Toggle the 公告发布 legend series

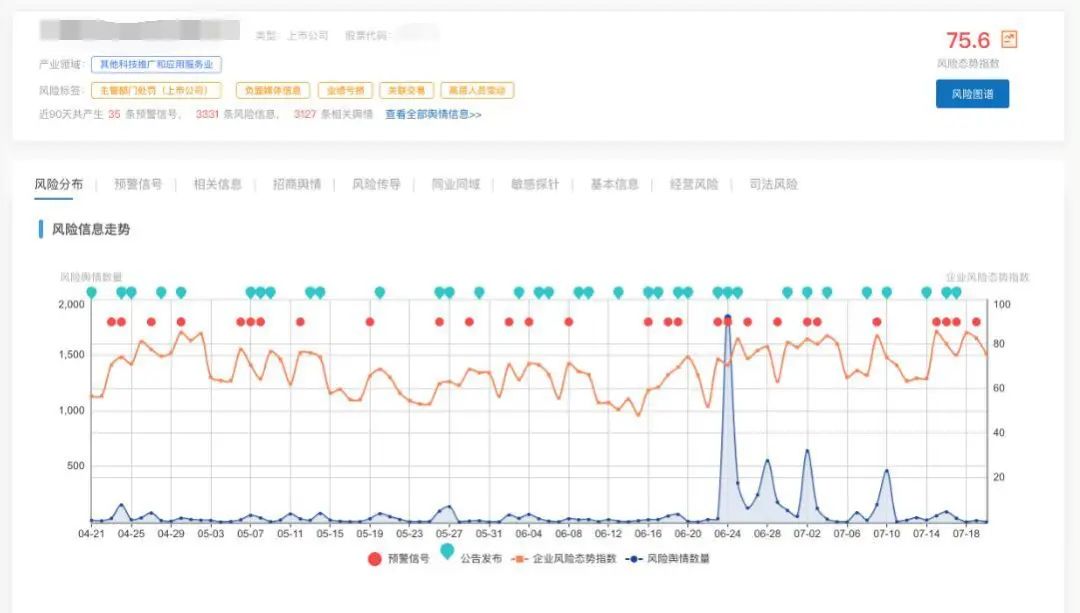tap(468, 559)
